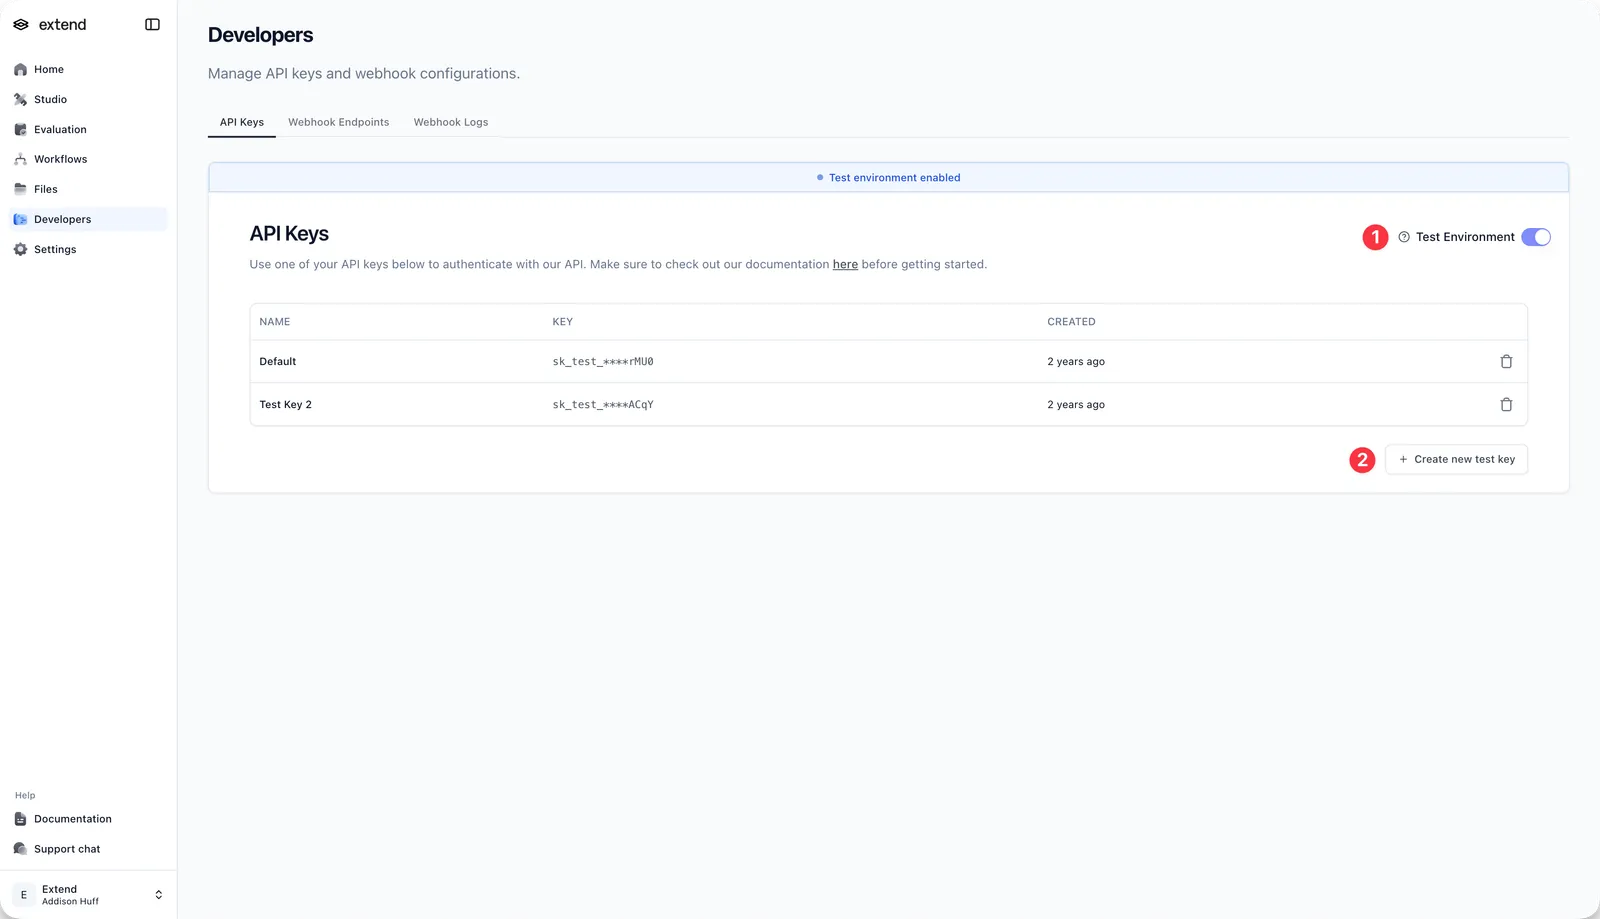Click the Developers sidebar icon

coord(20,220)
